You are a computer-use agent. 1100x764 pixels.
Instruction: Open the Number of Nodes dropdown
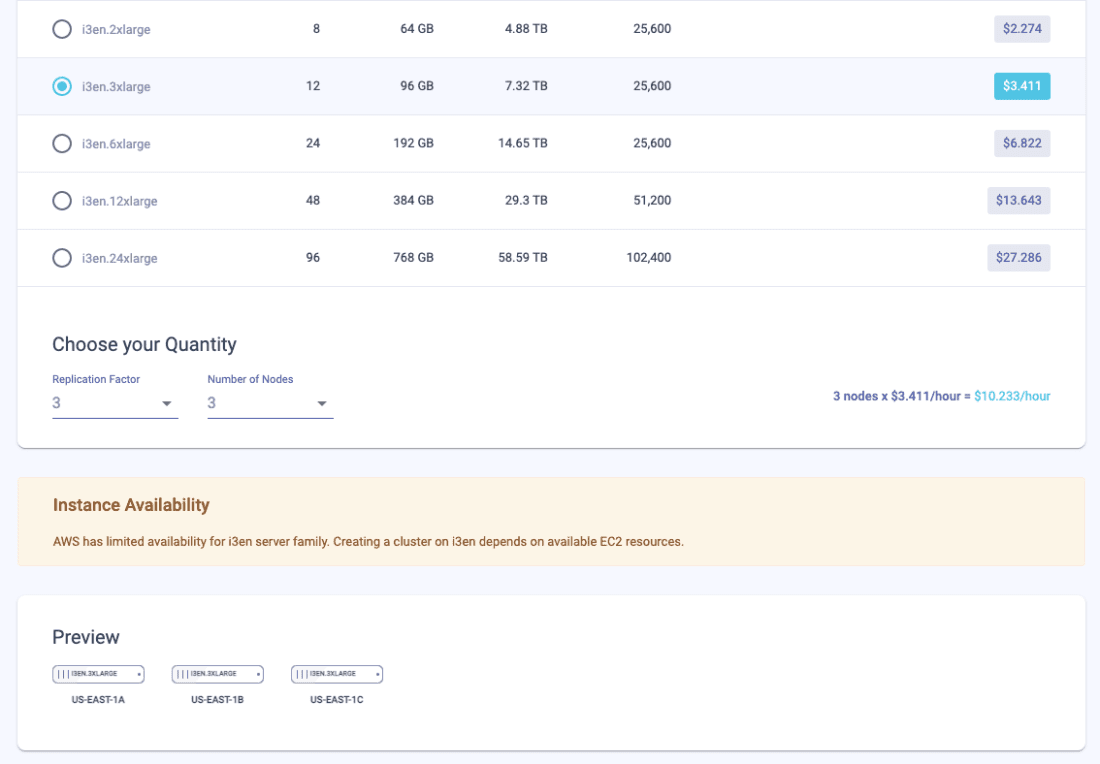click(321, 403)
